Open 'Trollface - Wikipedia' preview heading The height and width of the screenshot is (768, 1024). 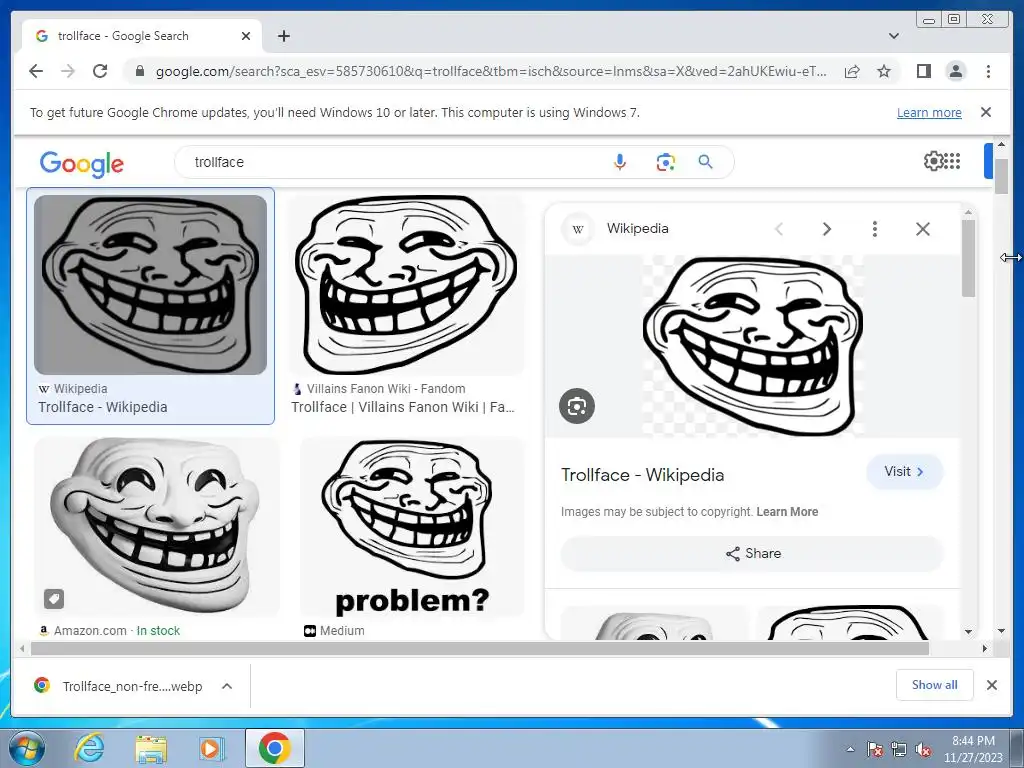[643, 475]
